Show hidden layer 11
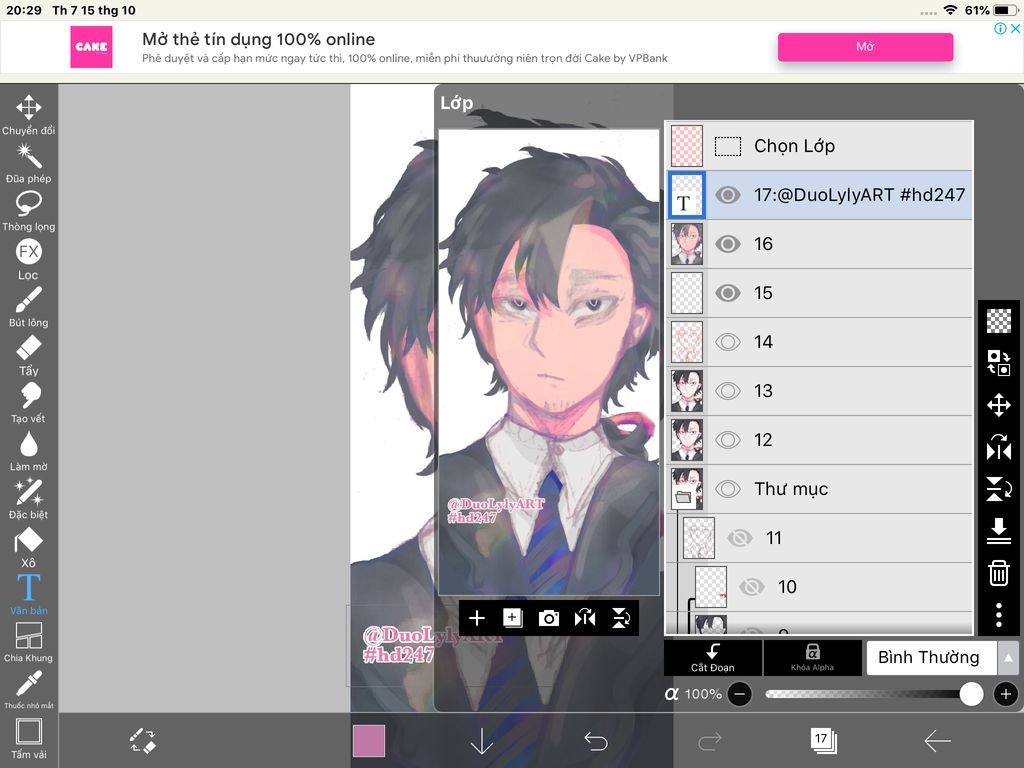The image size is (1024, 768). tap(739, 537)
